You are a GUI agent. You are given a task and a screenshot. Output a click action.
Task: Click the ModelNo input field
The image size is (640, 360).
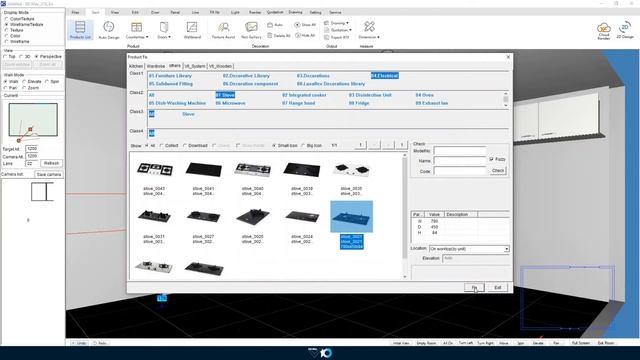pos(460,151)
